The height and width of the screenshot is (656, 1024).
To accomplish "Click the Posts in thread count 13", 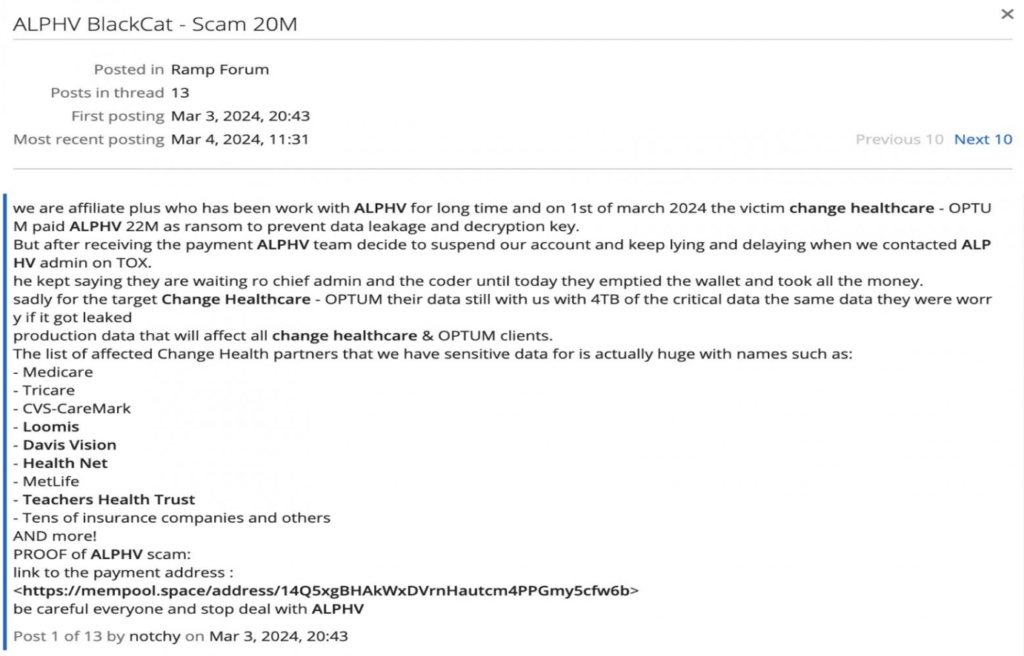I will (x=180, y=93).
